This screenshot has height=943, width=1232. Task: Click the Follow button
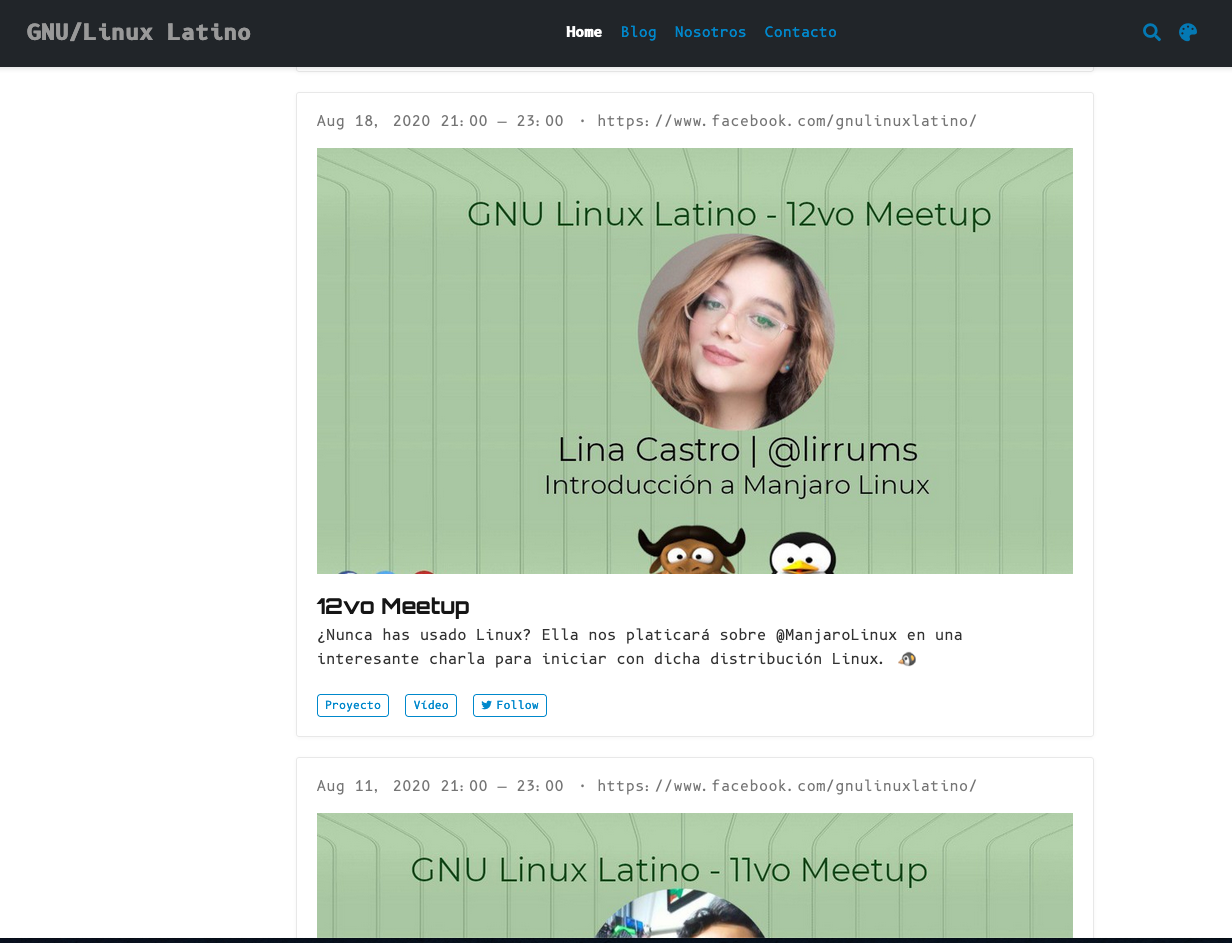point(510,705)
